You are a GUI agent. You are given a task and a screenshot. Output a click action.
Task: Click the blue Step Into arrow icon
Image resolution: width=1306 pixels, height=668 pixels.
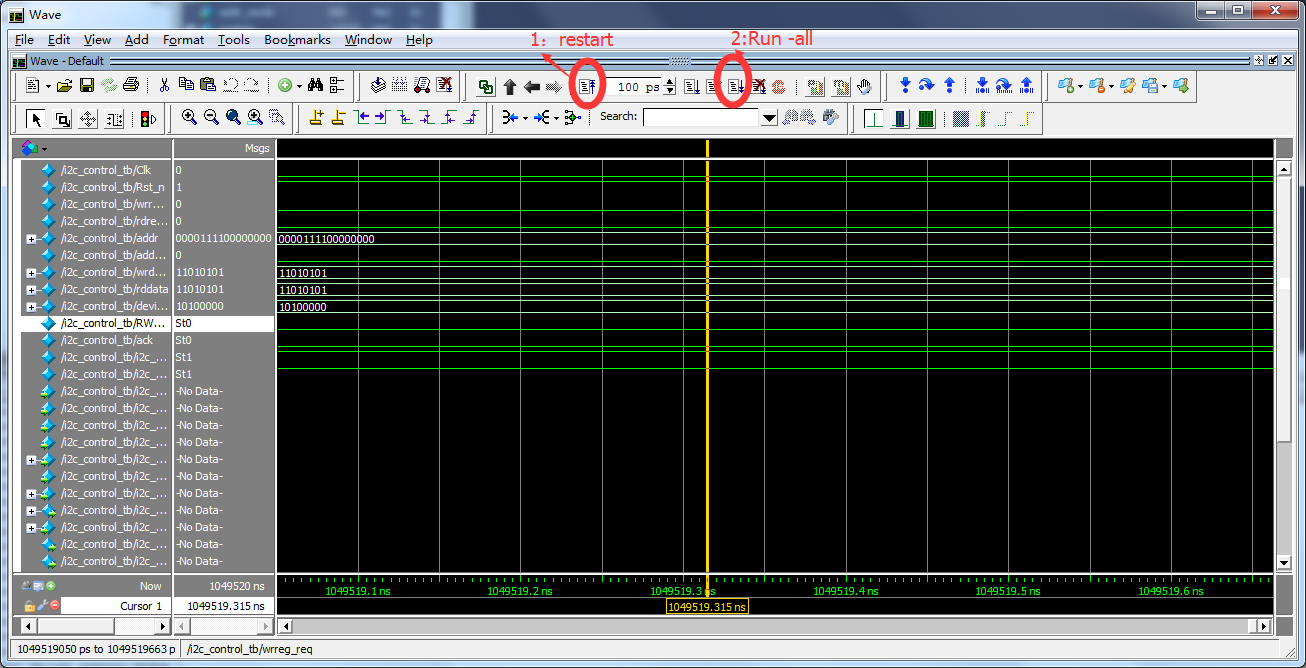(905, 86)
